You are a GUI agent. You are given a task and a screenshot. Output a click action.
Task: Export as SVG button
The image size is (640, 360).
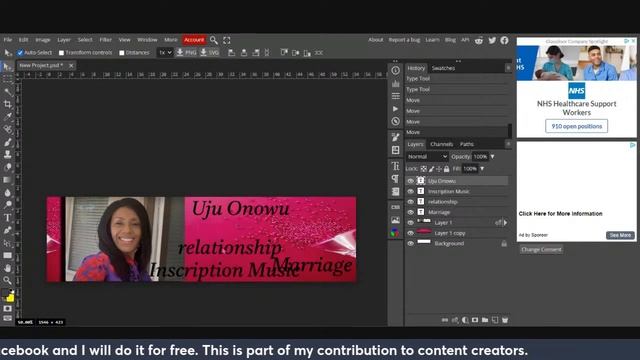209,53
